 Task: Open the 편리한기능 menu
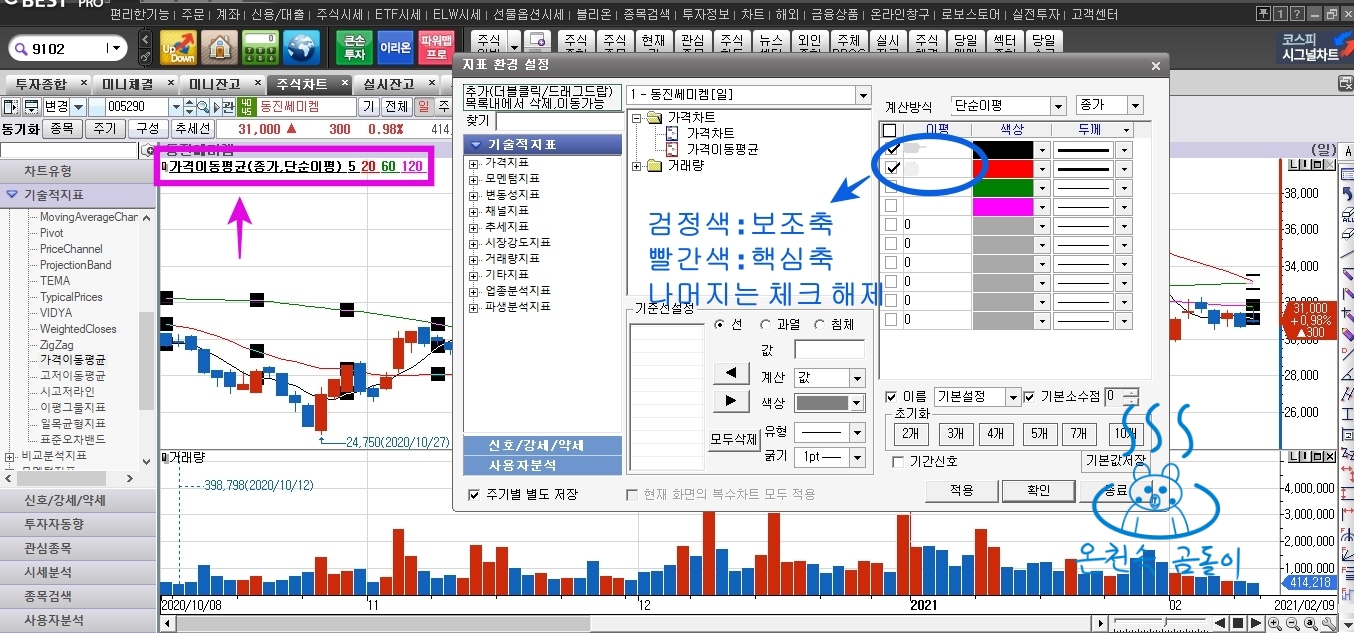(142, 15)
